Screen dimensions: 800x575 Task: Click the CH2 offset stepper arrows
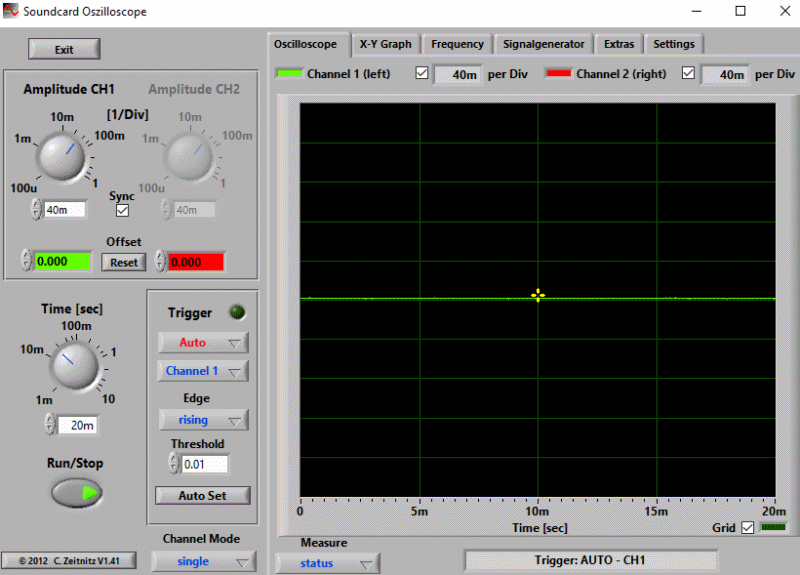point(160,261)
